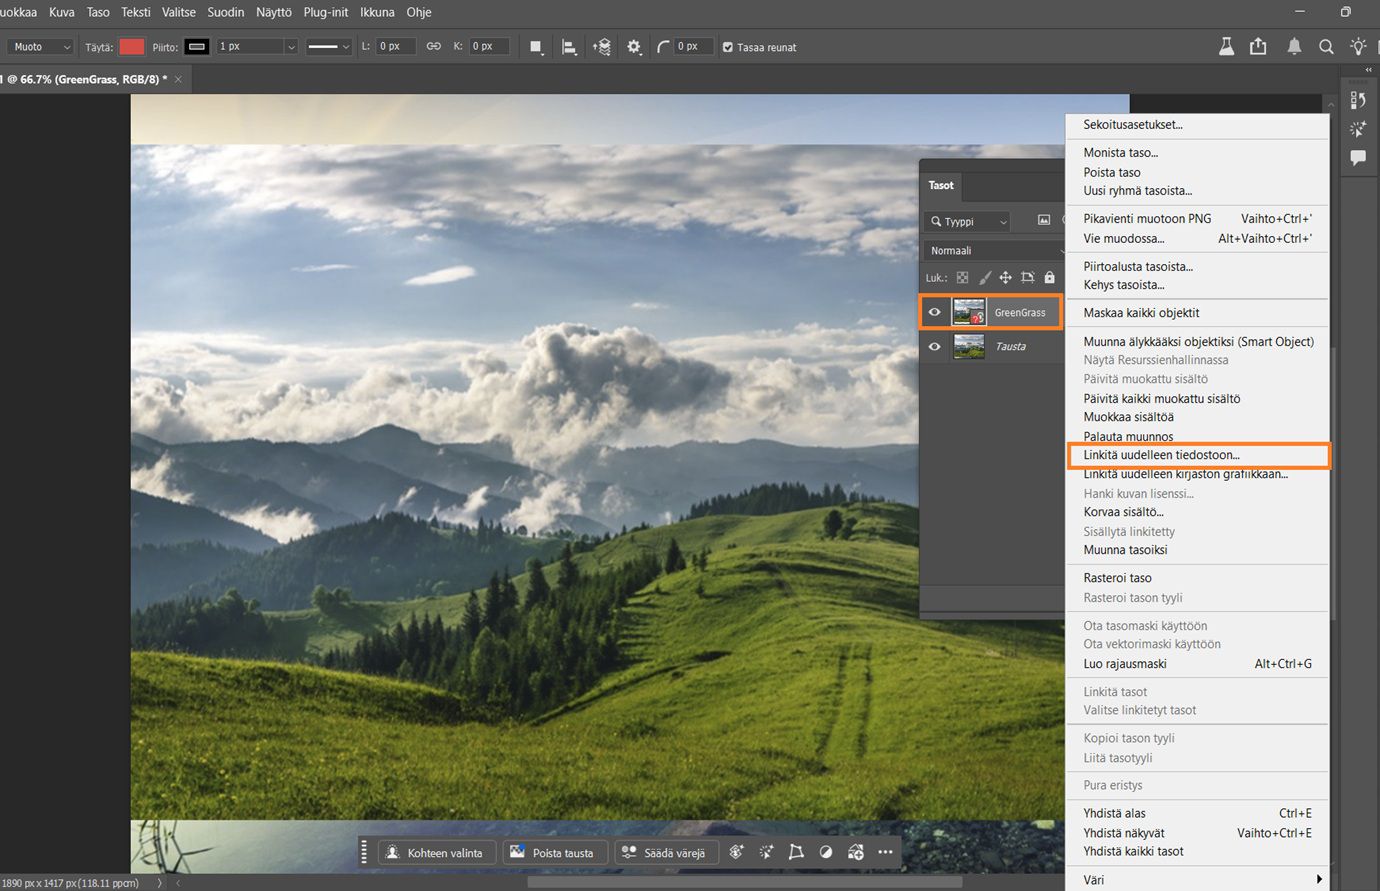This screenshot has width=1380, height=891.
Task: Open the Muoto tool mode dropdown
Action: point(41,47)
